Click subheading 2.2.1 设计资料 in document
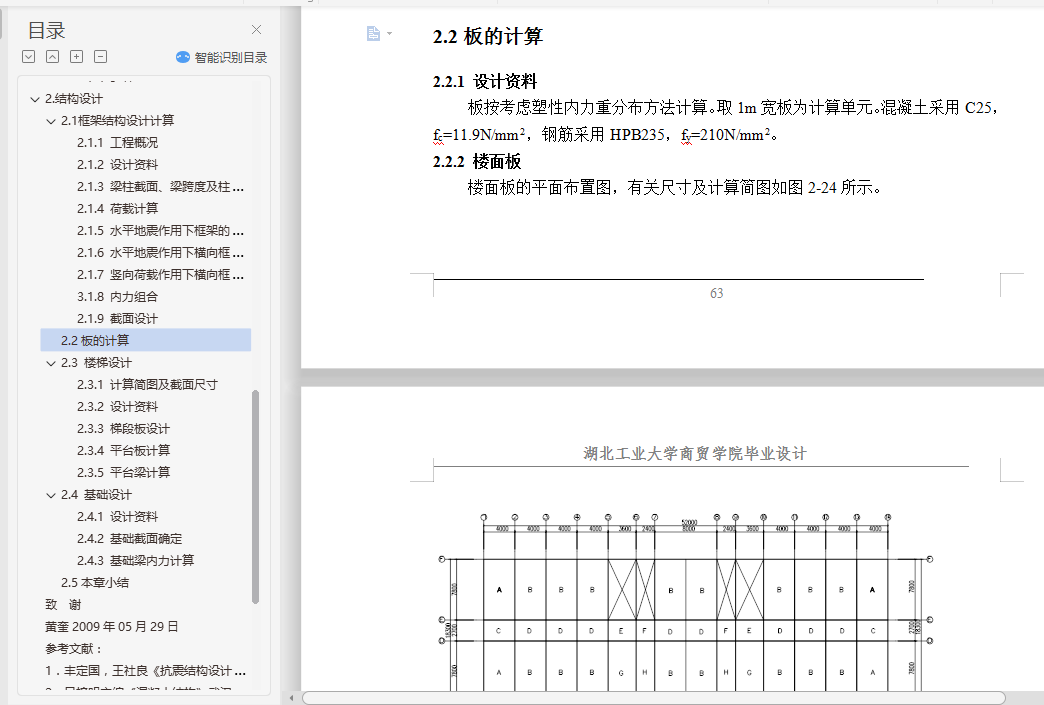1044x705 pixels. click(x=484, y=81)
